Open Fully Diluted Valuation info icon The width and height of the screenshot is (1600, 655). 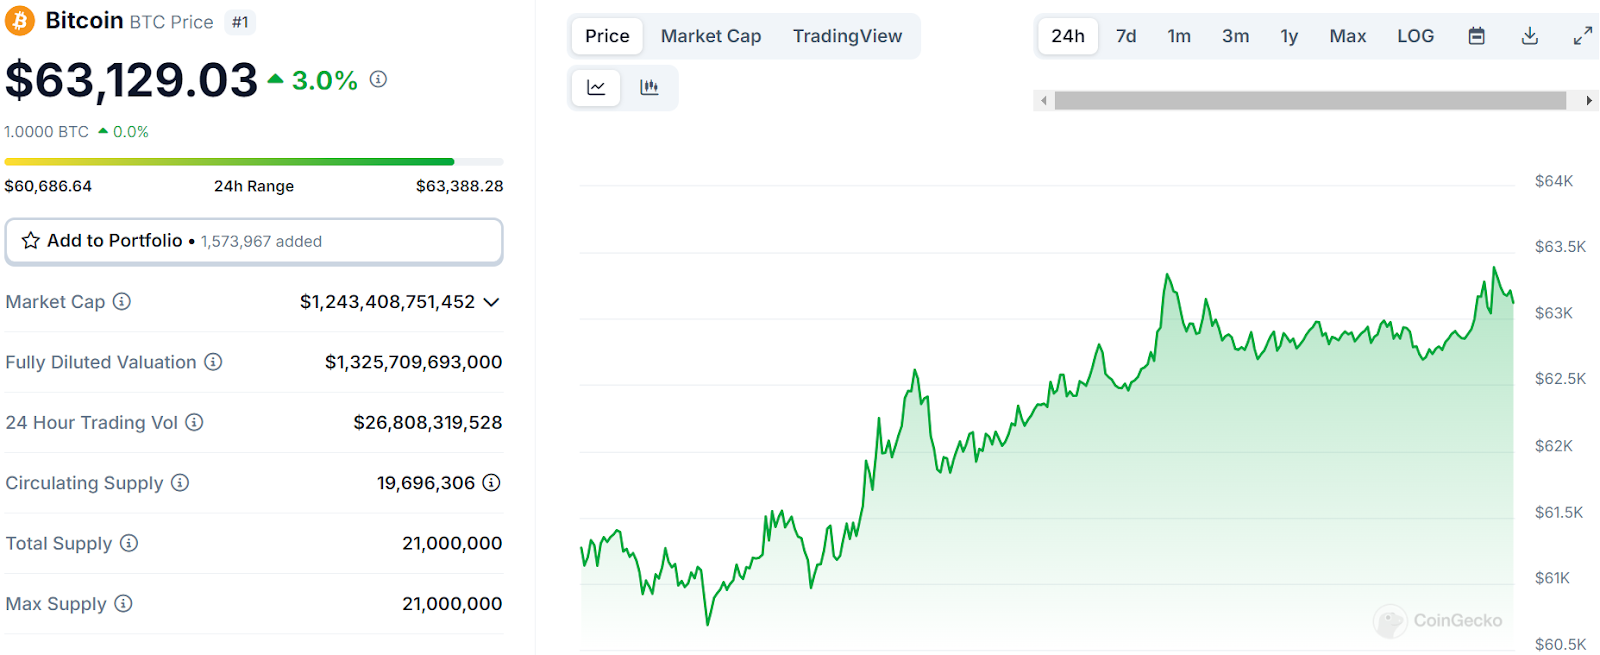click(x=213, y=362)
